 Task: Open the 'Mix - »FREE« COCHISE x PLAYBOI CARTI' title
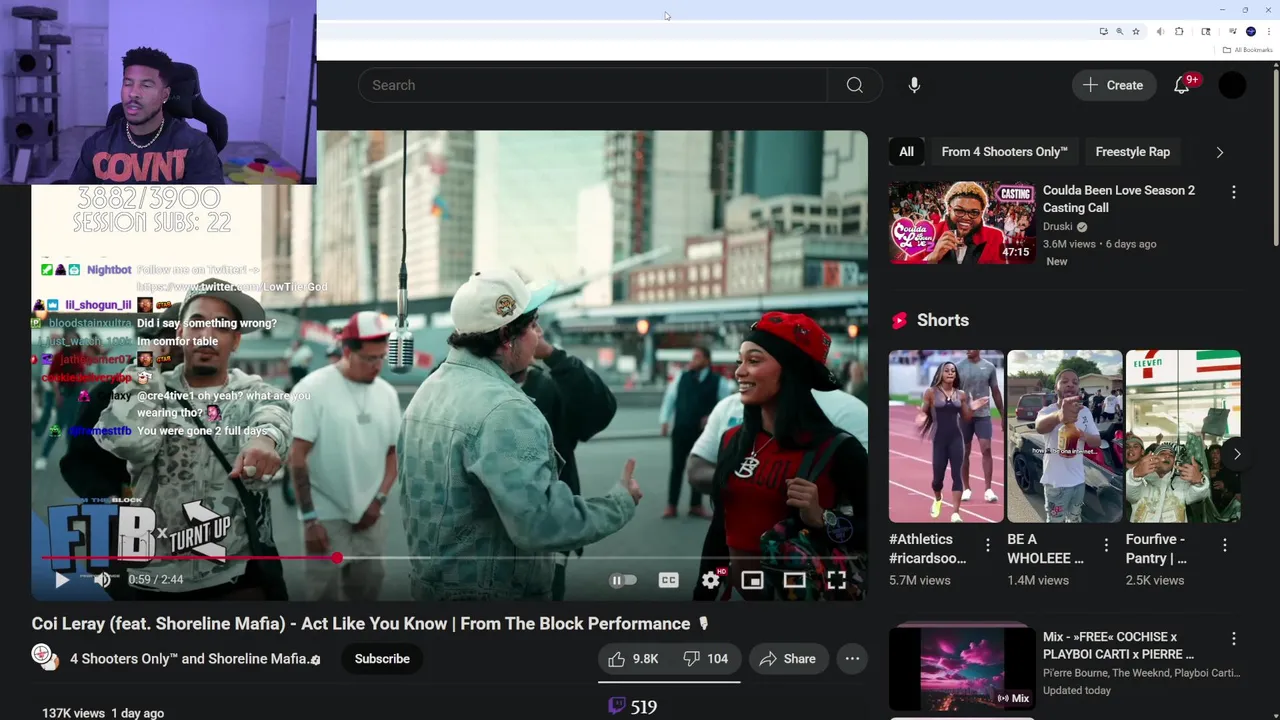(x=1118, y=645)
